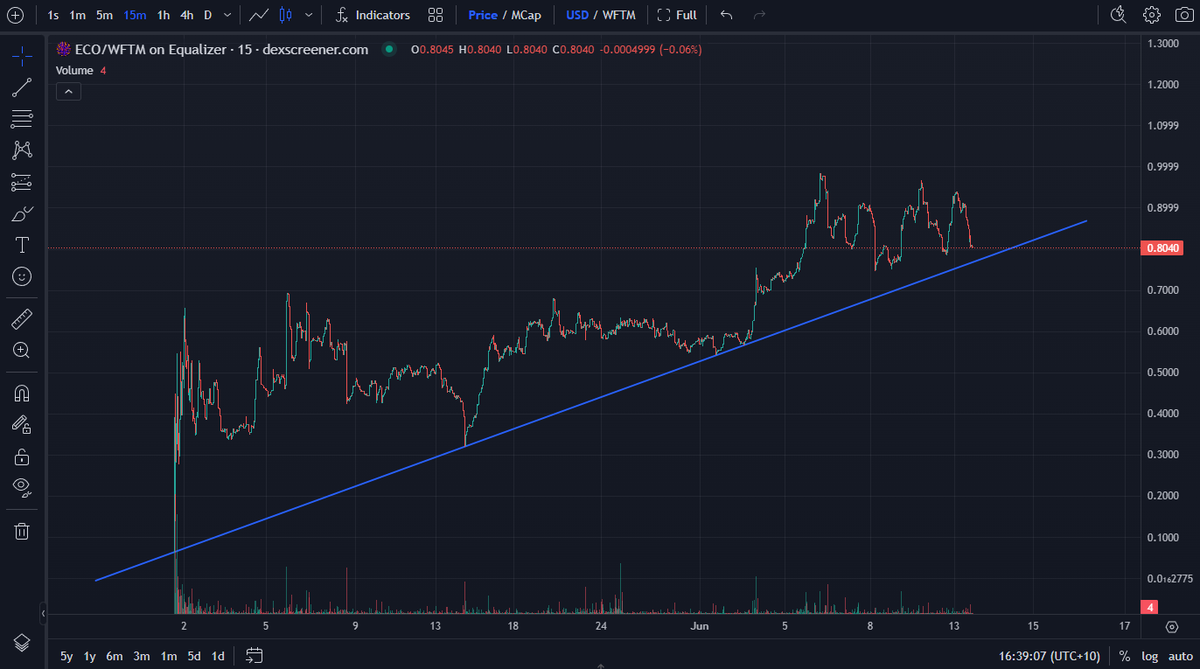Screen dimensions: 1200x669
Task: Select the candlestick chart style icon
Action: coord(286,15)
